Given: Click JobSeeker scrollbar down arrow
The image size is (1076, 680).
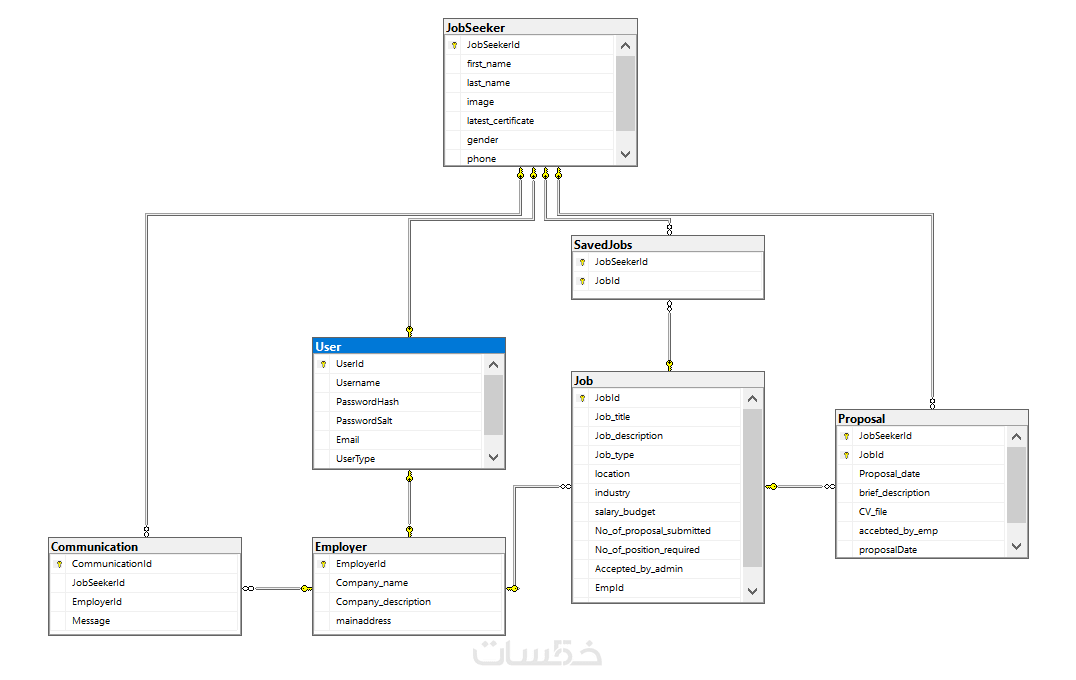Looking at the screenshot, I should pos(625,154).
